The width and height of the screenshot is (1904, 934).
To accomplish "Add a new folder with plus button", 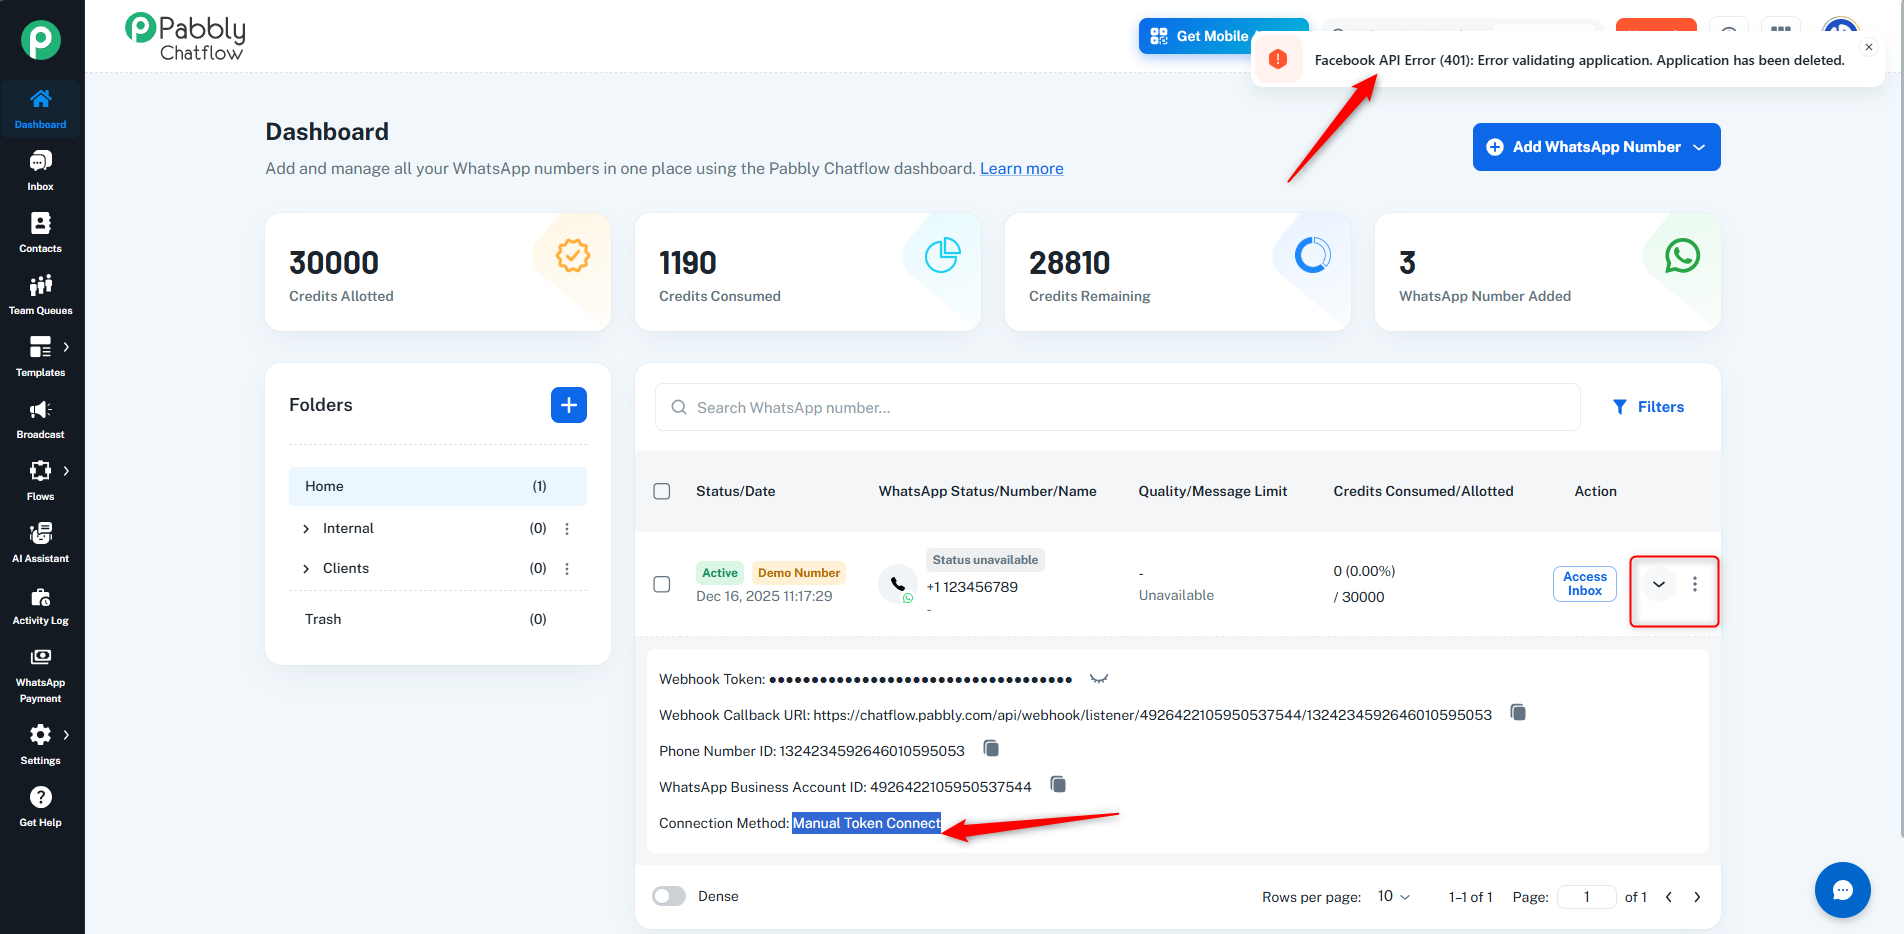I will 569,405.
